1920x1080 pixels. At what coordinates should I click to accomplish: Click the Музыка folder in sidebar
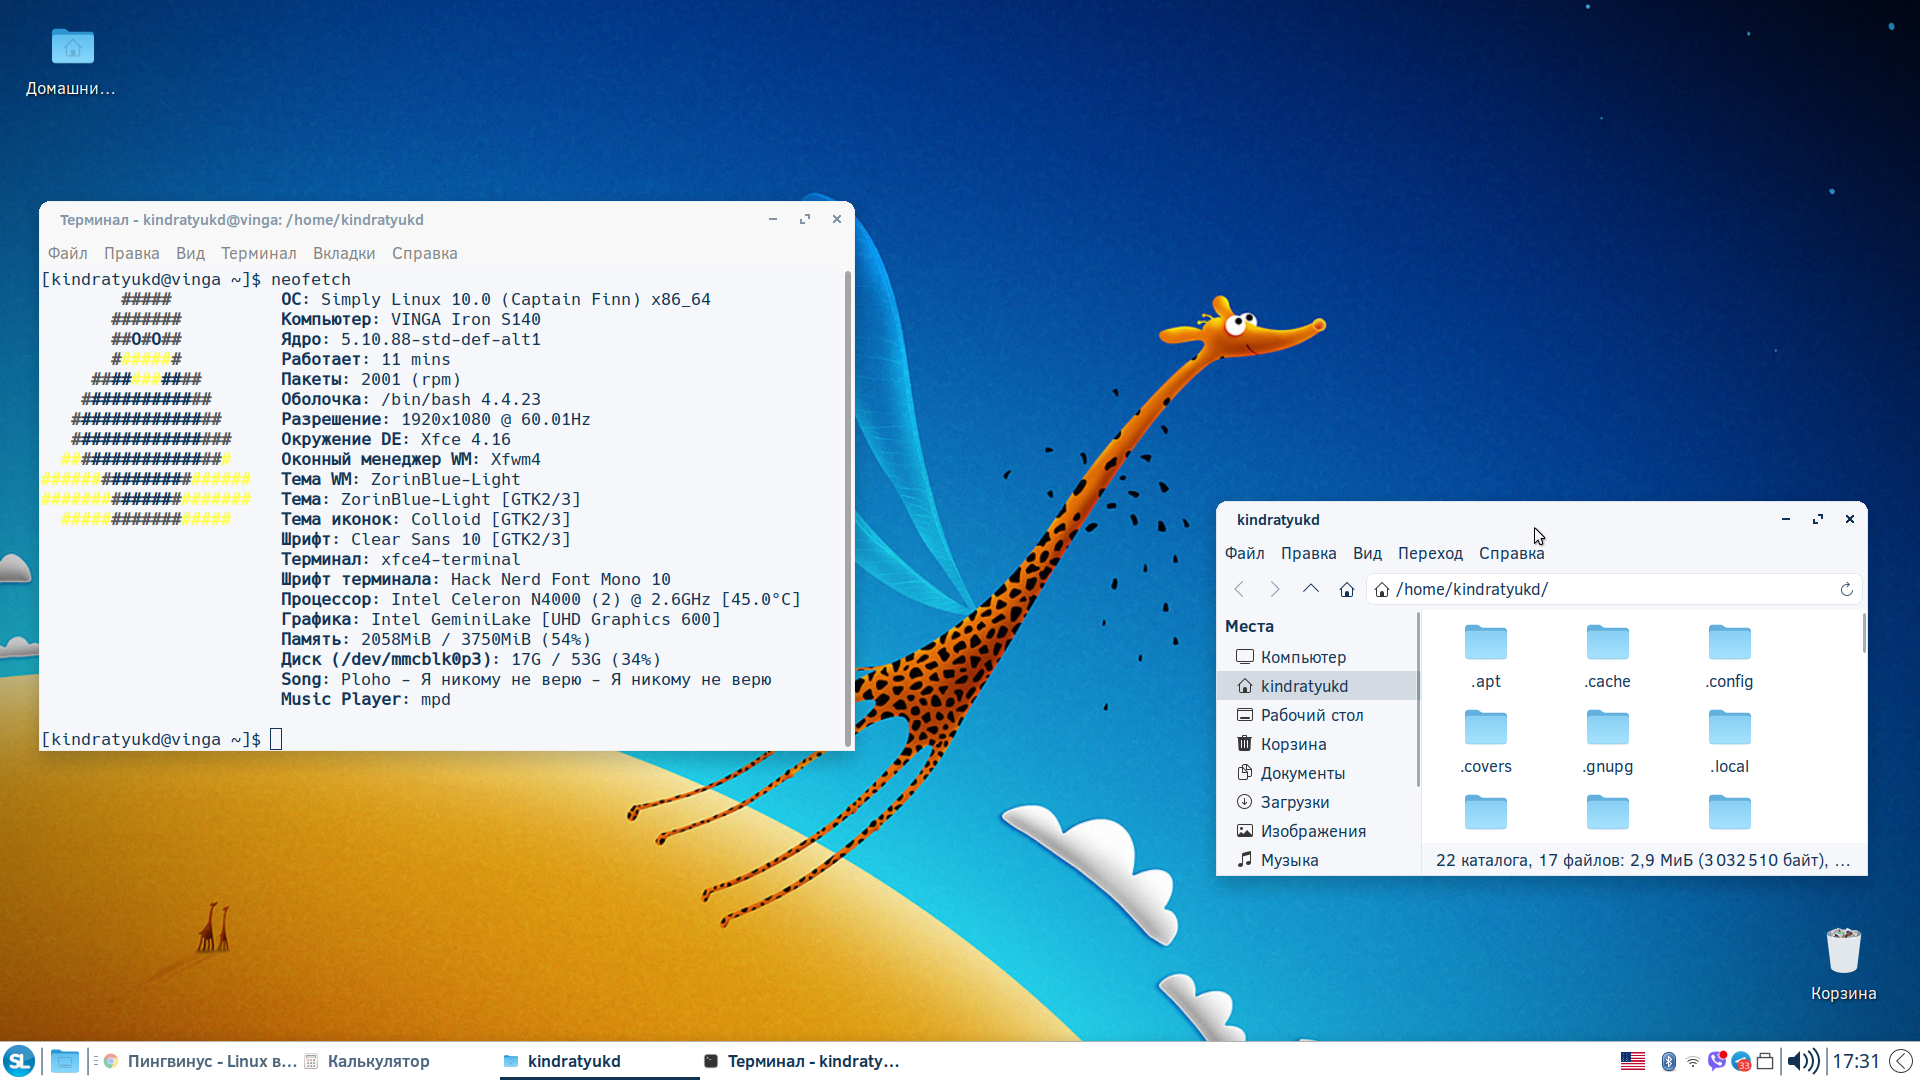point(1290,860)
